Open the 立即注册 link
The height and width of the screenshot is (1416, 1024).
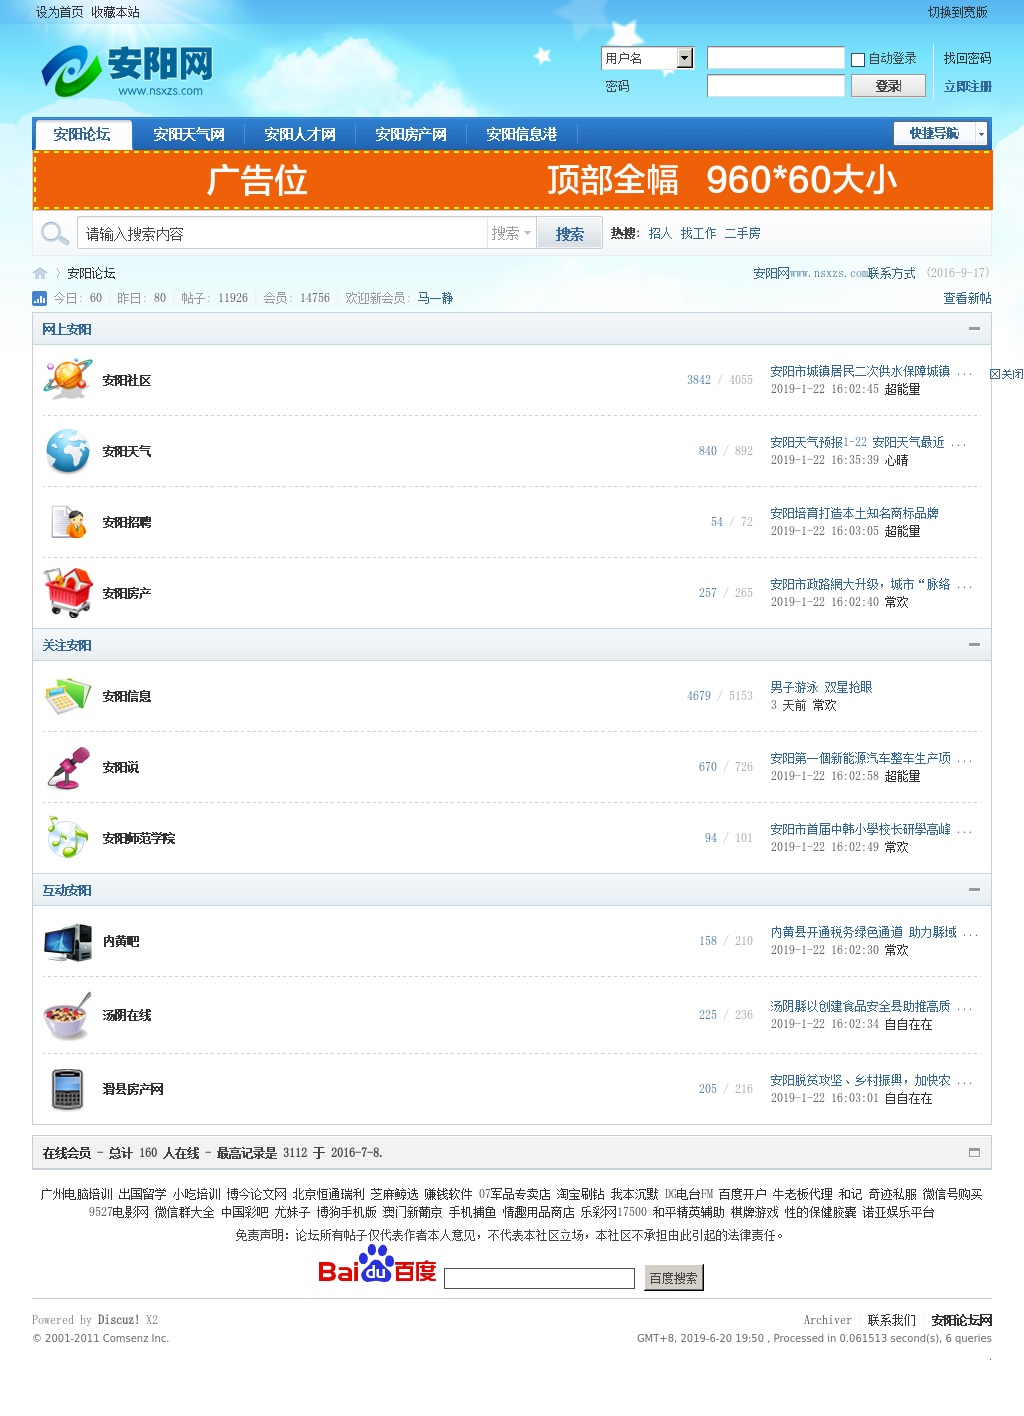tap(968, 86)
